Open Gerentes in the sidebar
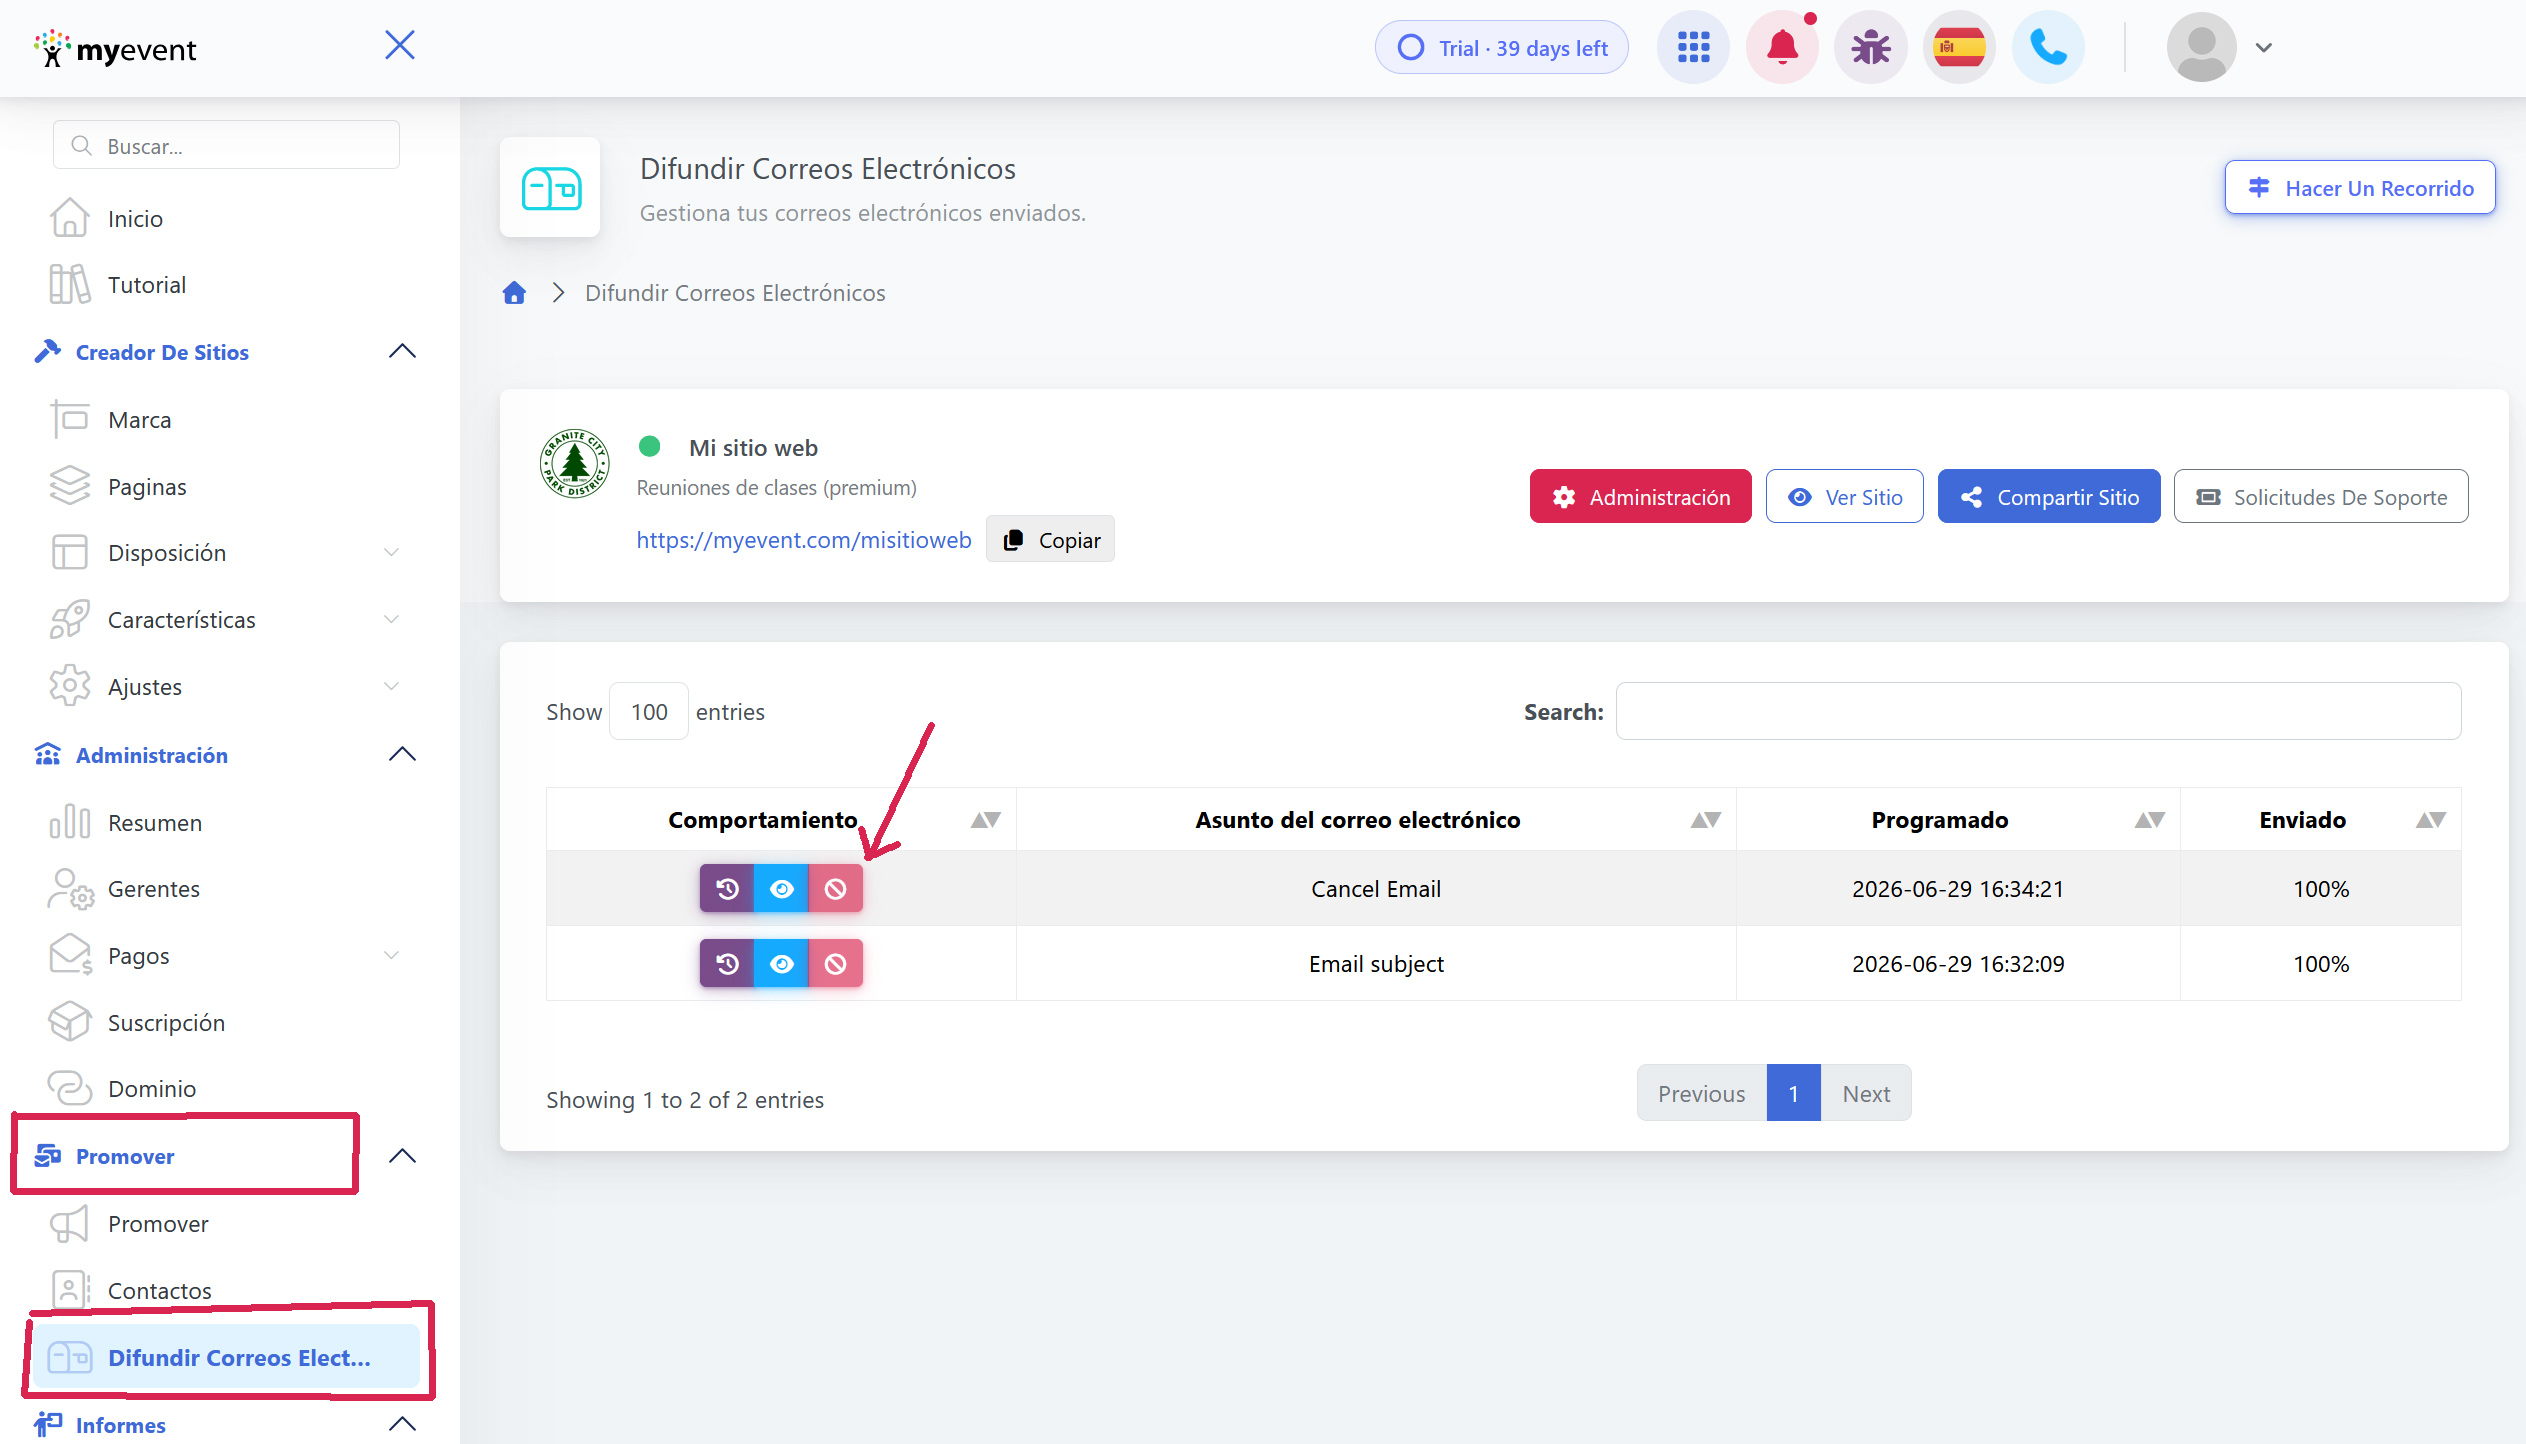 154,889
